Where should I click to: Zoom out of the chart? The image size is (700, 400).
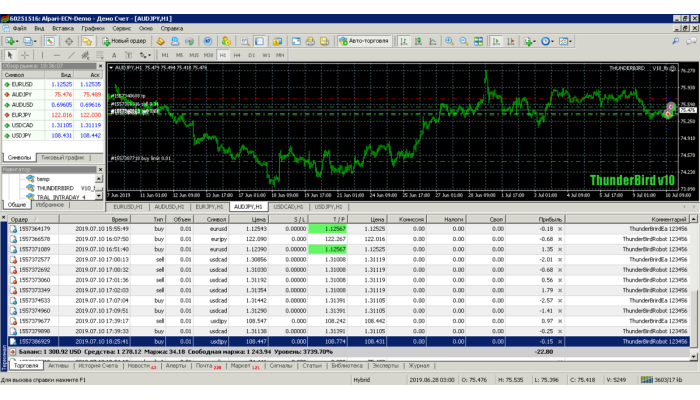point(462,41)
